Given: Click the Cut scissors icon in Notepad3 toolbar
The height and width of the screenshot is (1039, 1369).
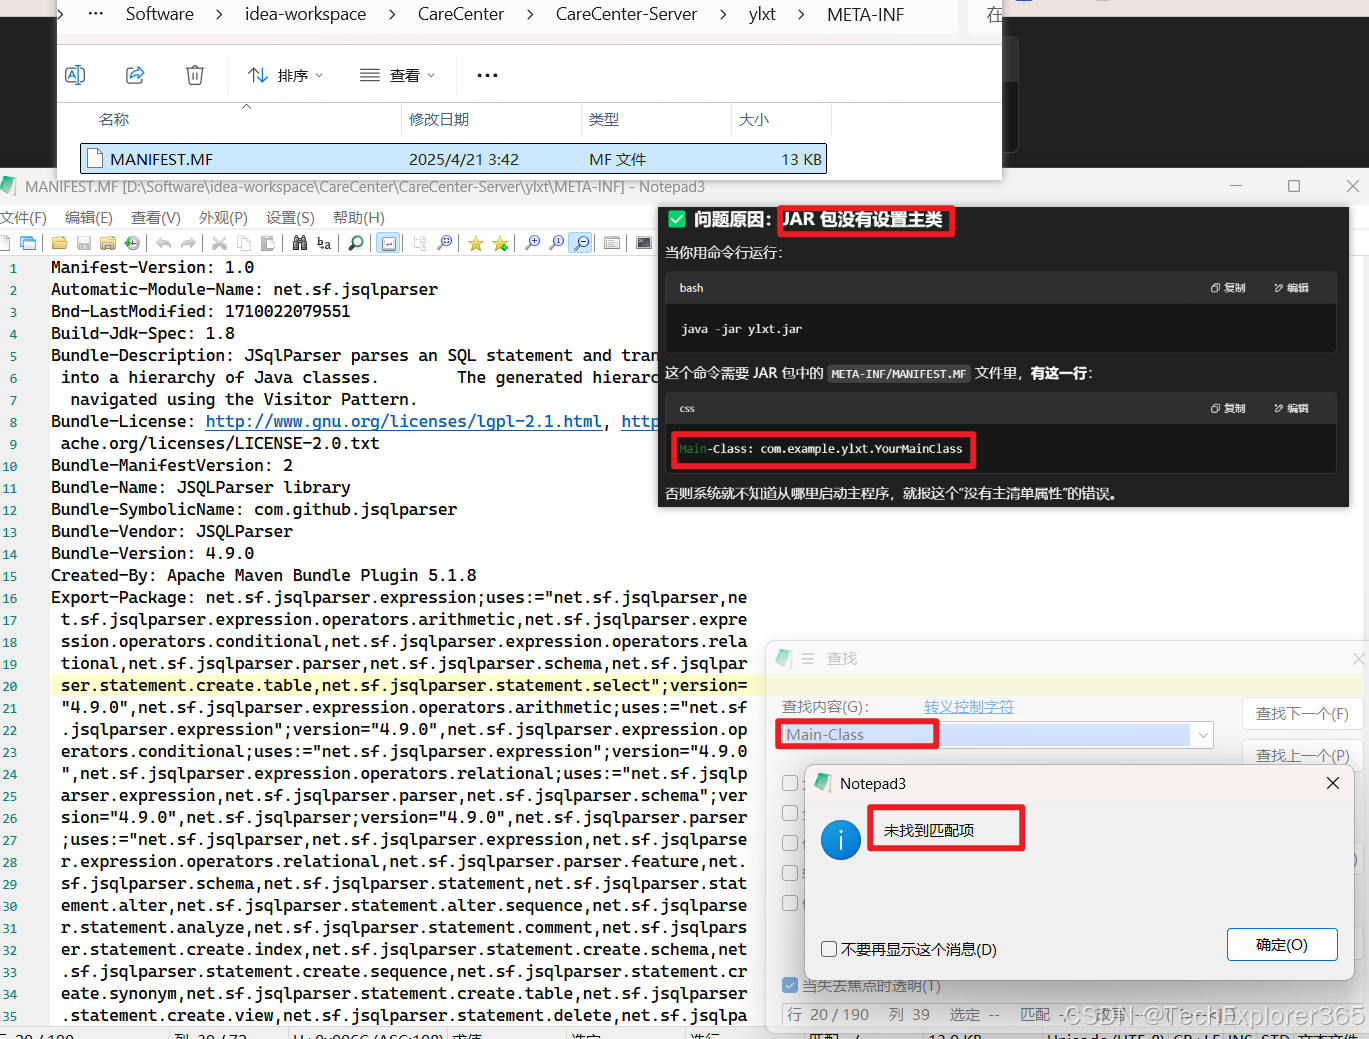Looking at the screenshot, I should pos(219,243).
